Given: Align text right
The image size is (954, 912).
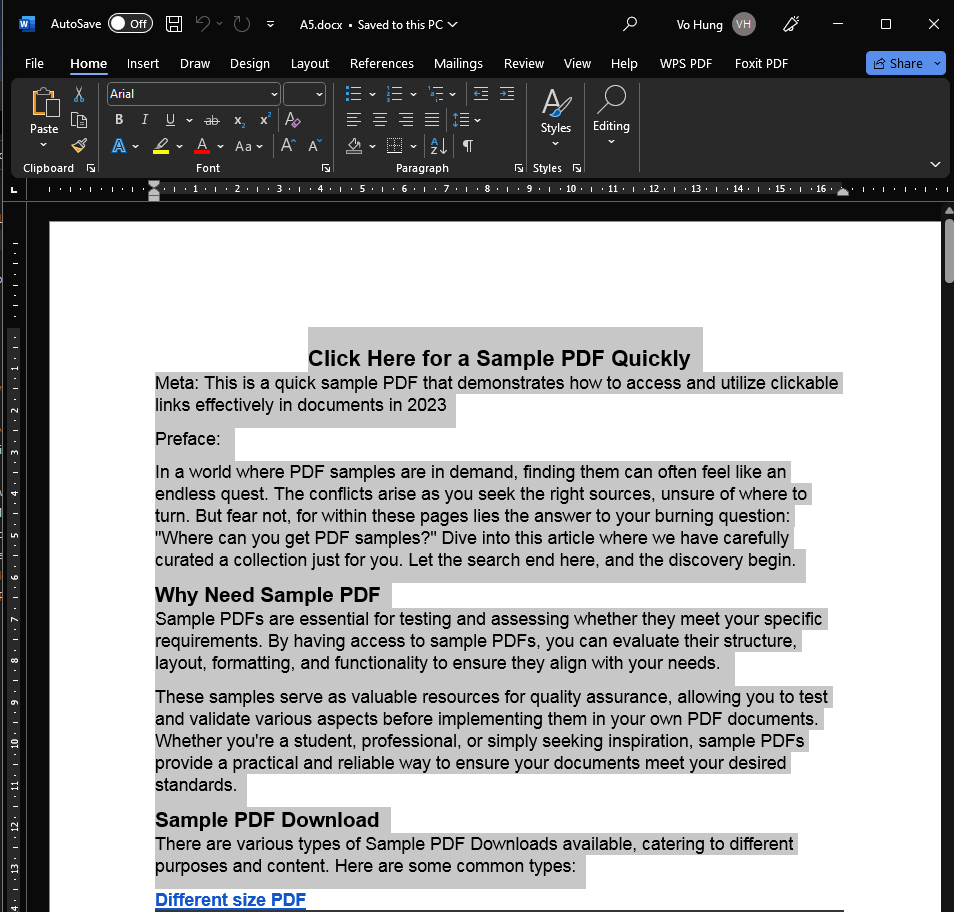Looking at the screenshot, I should 406,120.
